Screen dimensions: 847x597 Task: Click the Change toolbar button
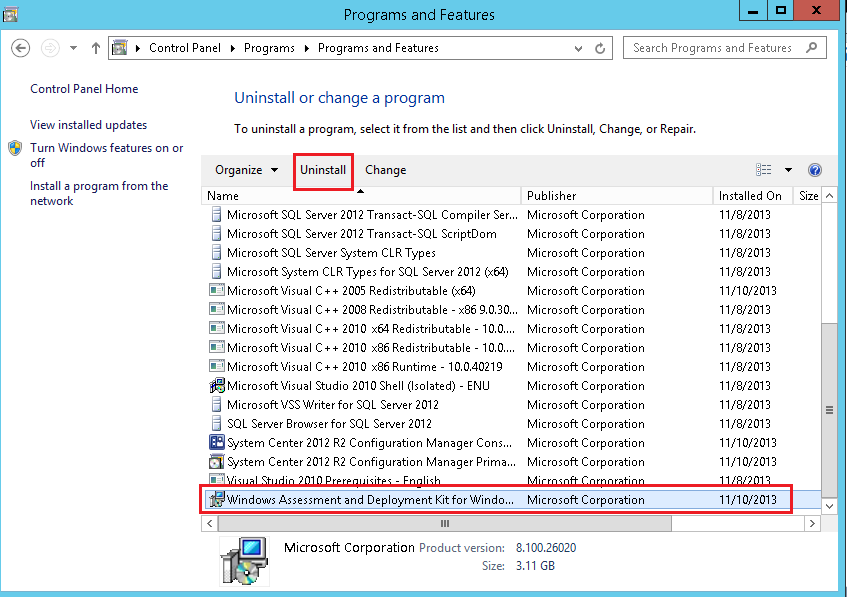pos(385,170)
